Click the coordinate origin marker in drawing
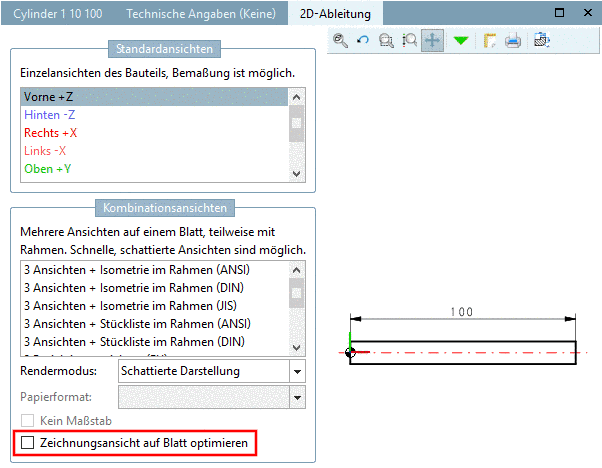The width and height of the screenshot is (602, 468). 350,352
